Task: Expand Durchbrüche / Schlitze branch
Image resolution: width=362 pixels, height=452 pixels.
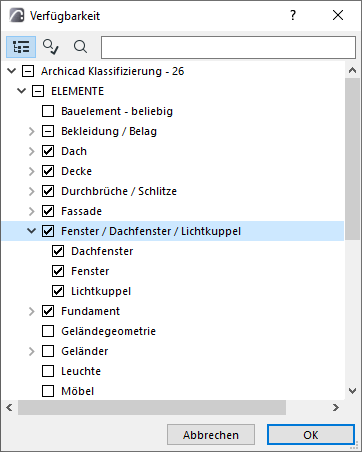Action: pyautogui.click(x=32, y=191)
